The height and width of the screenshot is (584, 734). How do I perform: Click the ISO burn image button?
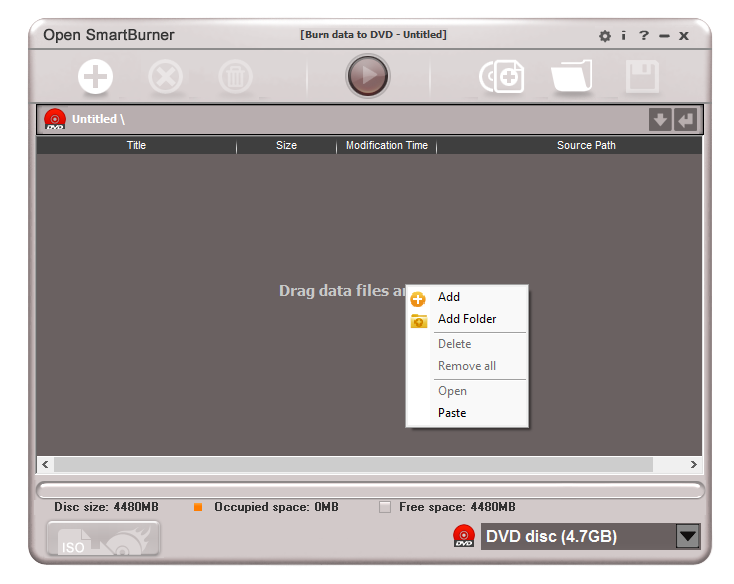click(103, 538)
